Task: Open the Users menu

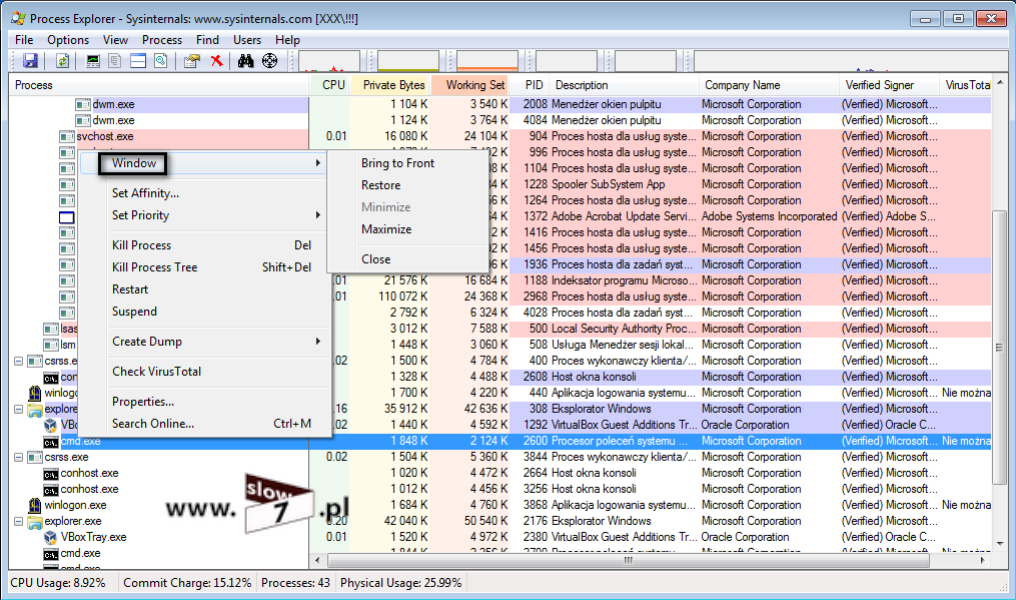Action: point(247,40)
